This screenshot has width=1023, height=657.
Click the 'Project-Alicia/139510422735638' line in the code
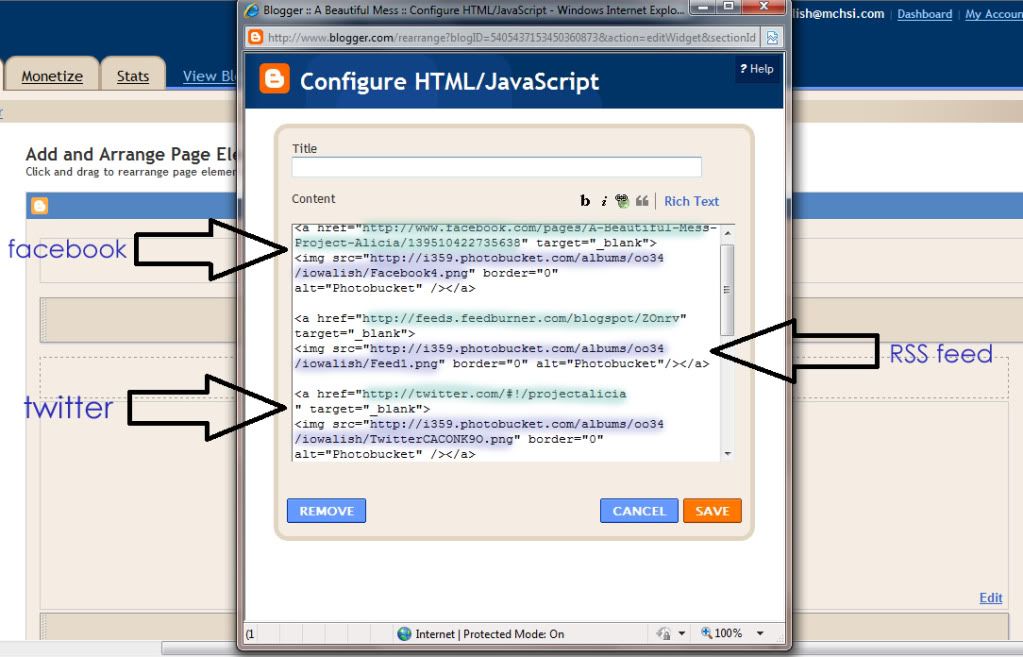coord(476,243)
